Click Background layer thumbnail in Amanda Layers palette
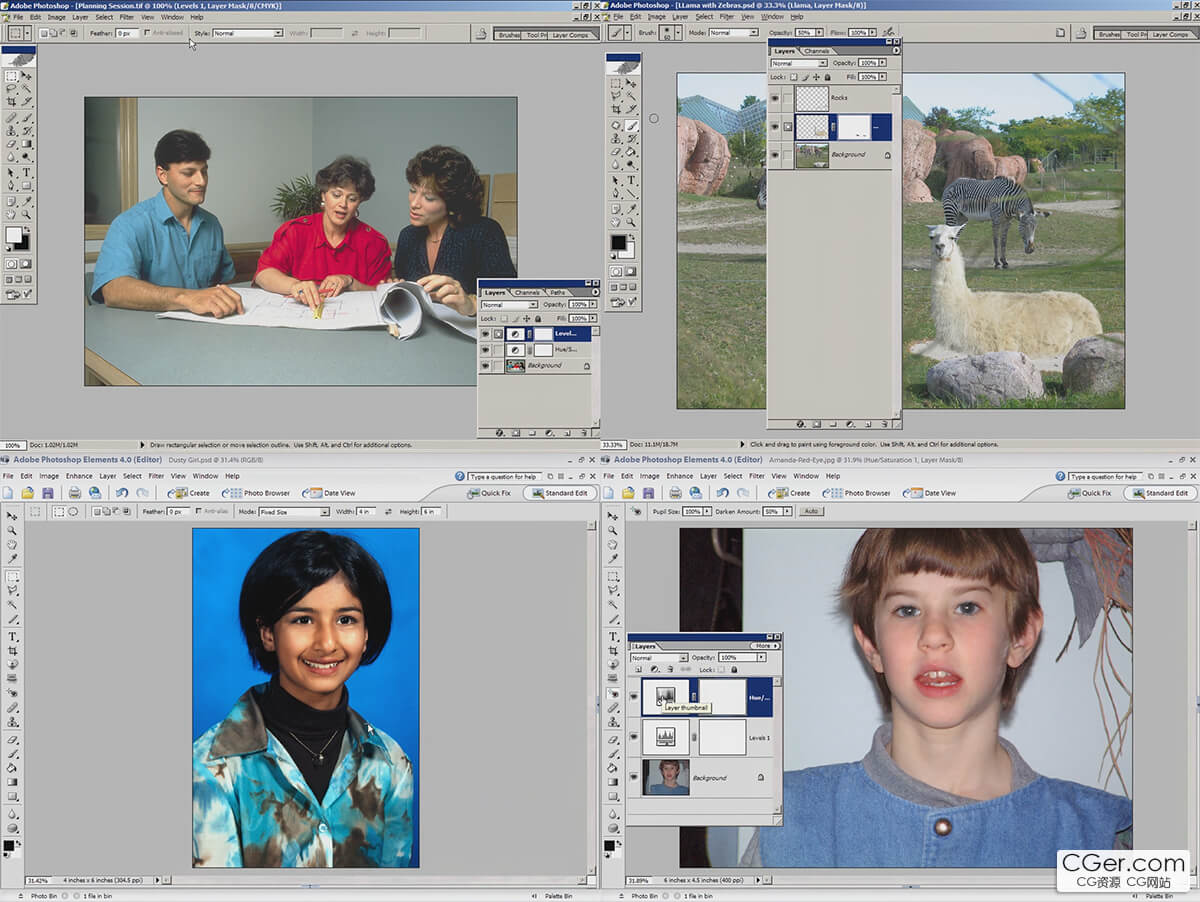1200x902 pixels. click(666, 777)
